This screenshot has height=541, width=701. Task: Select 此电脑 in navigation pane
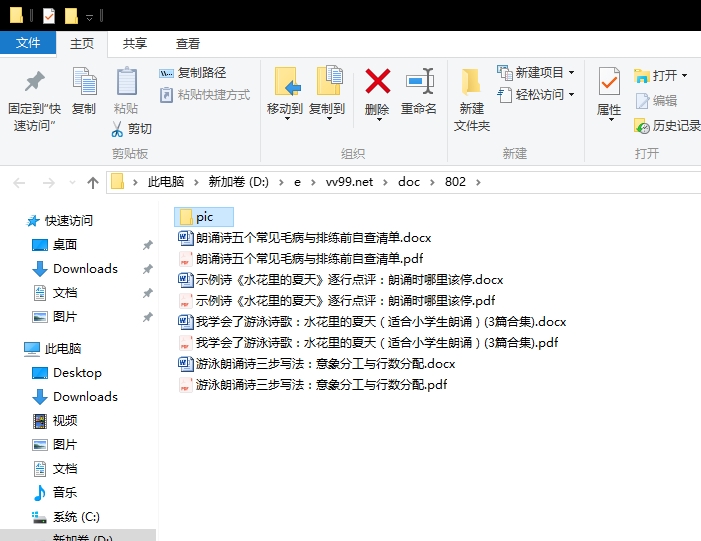pos(52,349)
